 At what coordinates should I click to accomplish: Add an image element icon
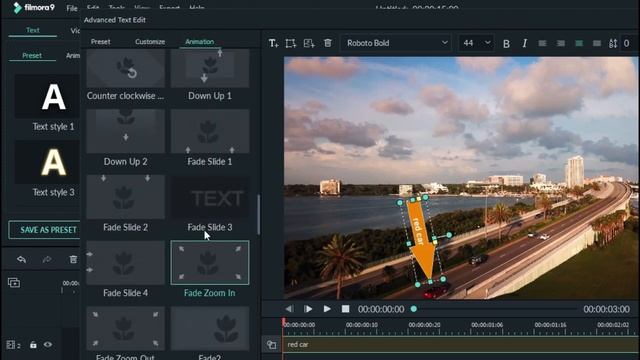pyautogui.click(x=309, y=43)
